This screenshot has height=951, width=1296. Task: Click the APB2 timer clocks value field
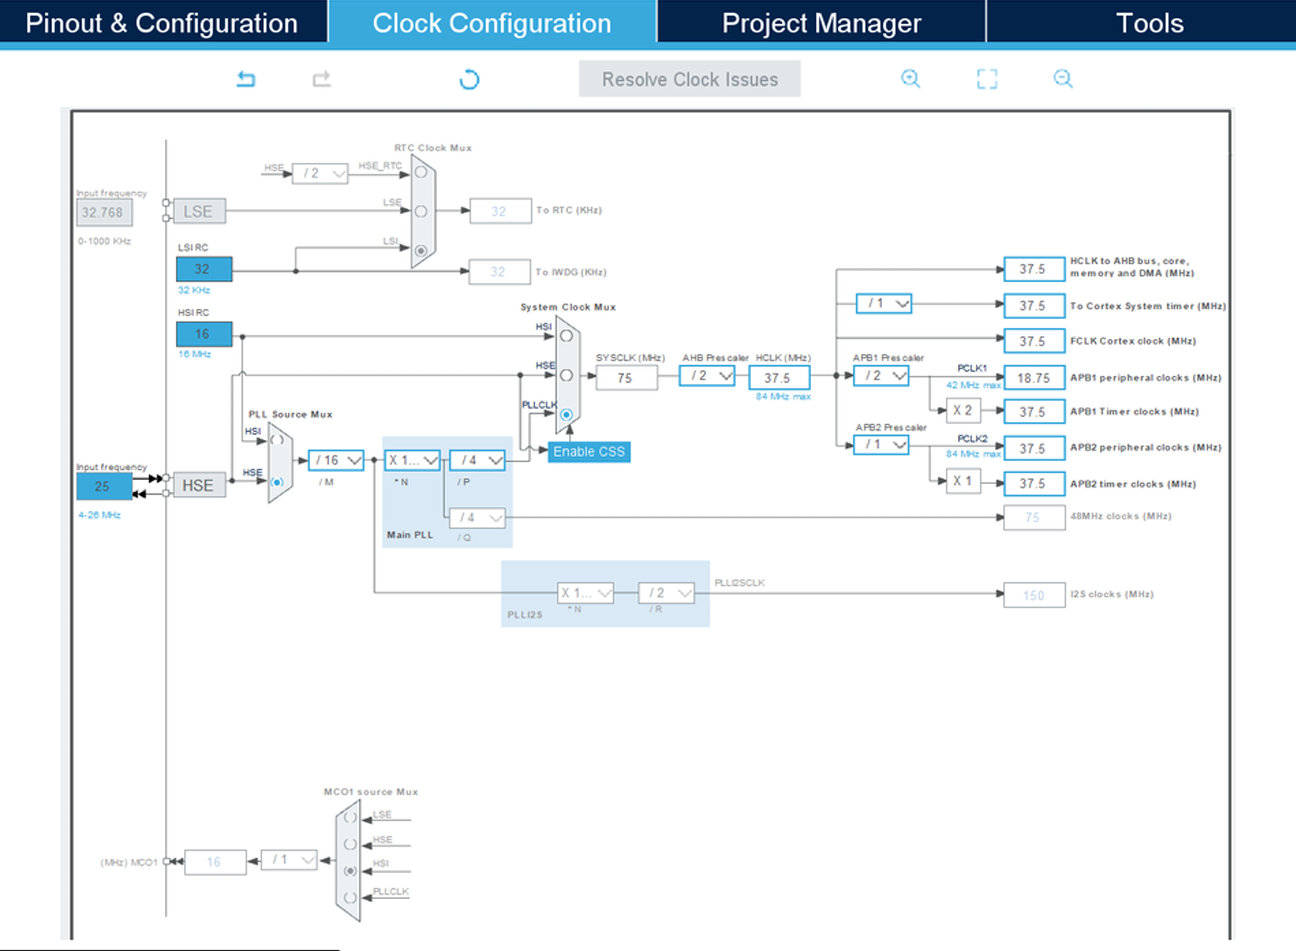click(1034, 483)
